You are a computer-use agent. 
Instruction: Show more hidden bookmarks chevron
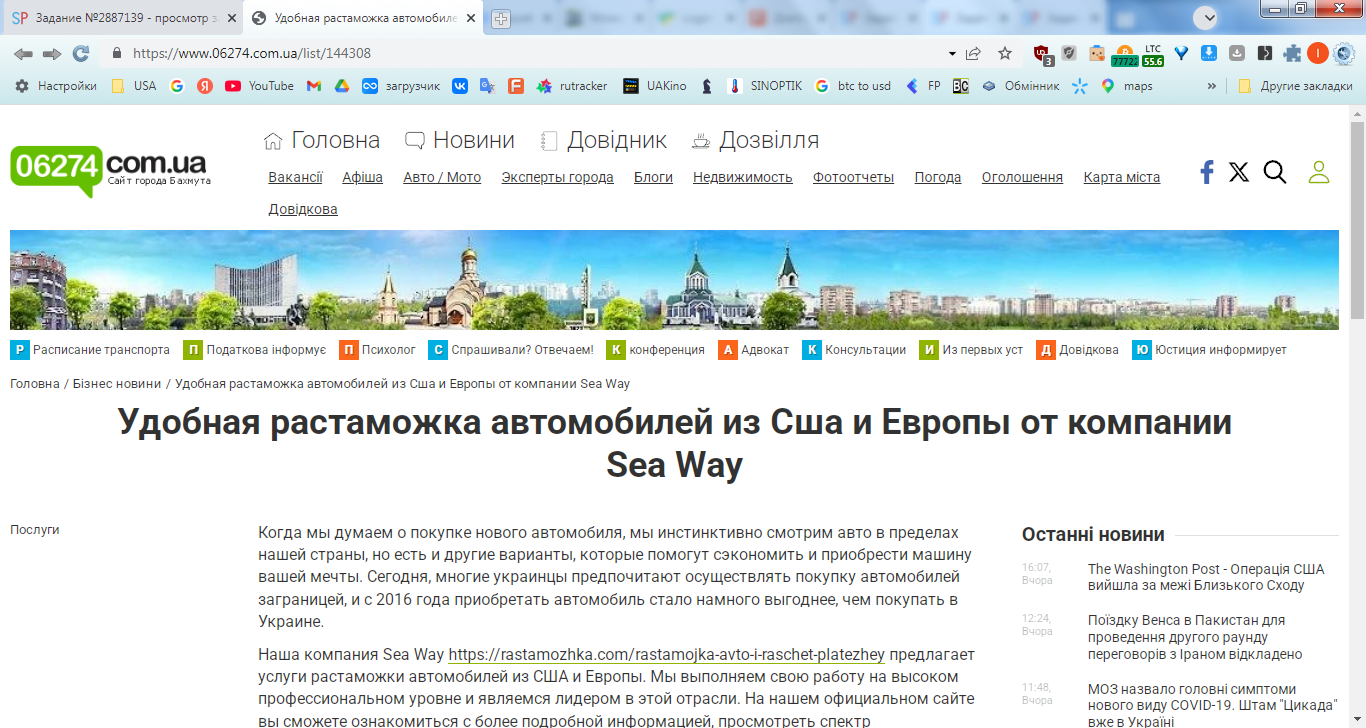click(x=1212, y=86)
